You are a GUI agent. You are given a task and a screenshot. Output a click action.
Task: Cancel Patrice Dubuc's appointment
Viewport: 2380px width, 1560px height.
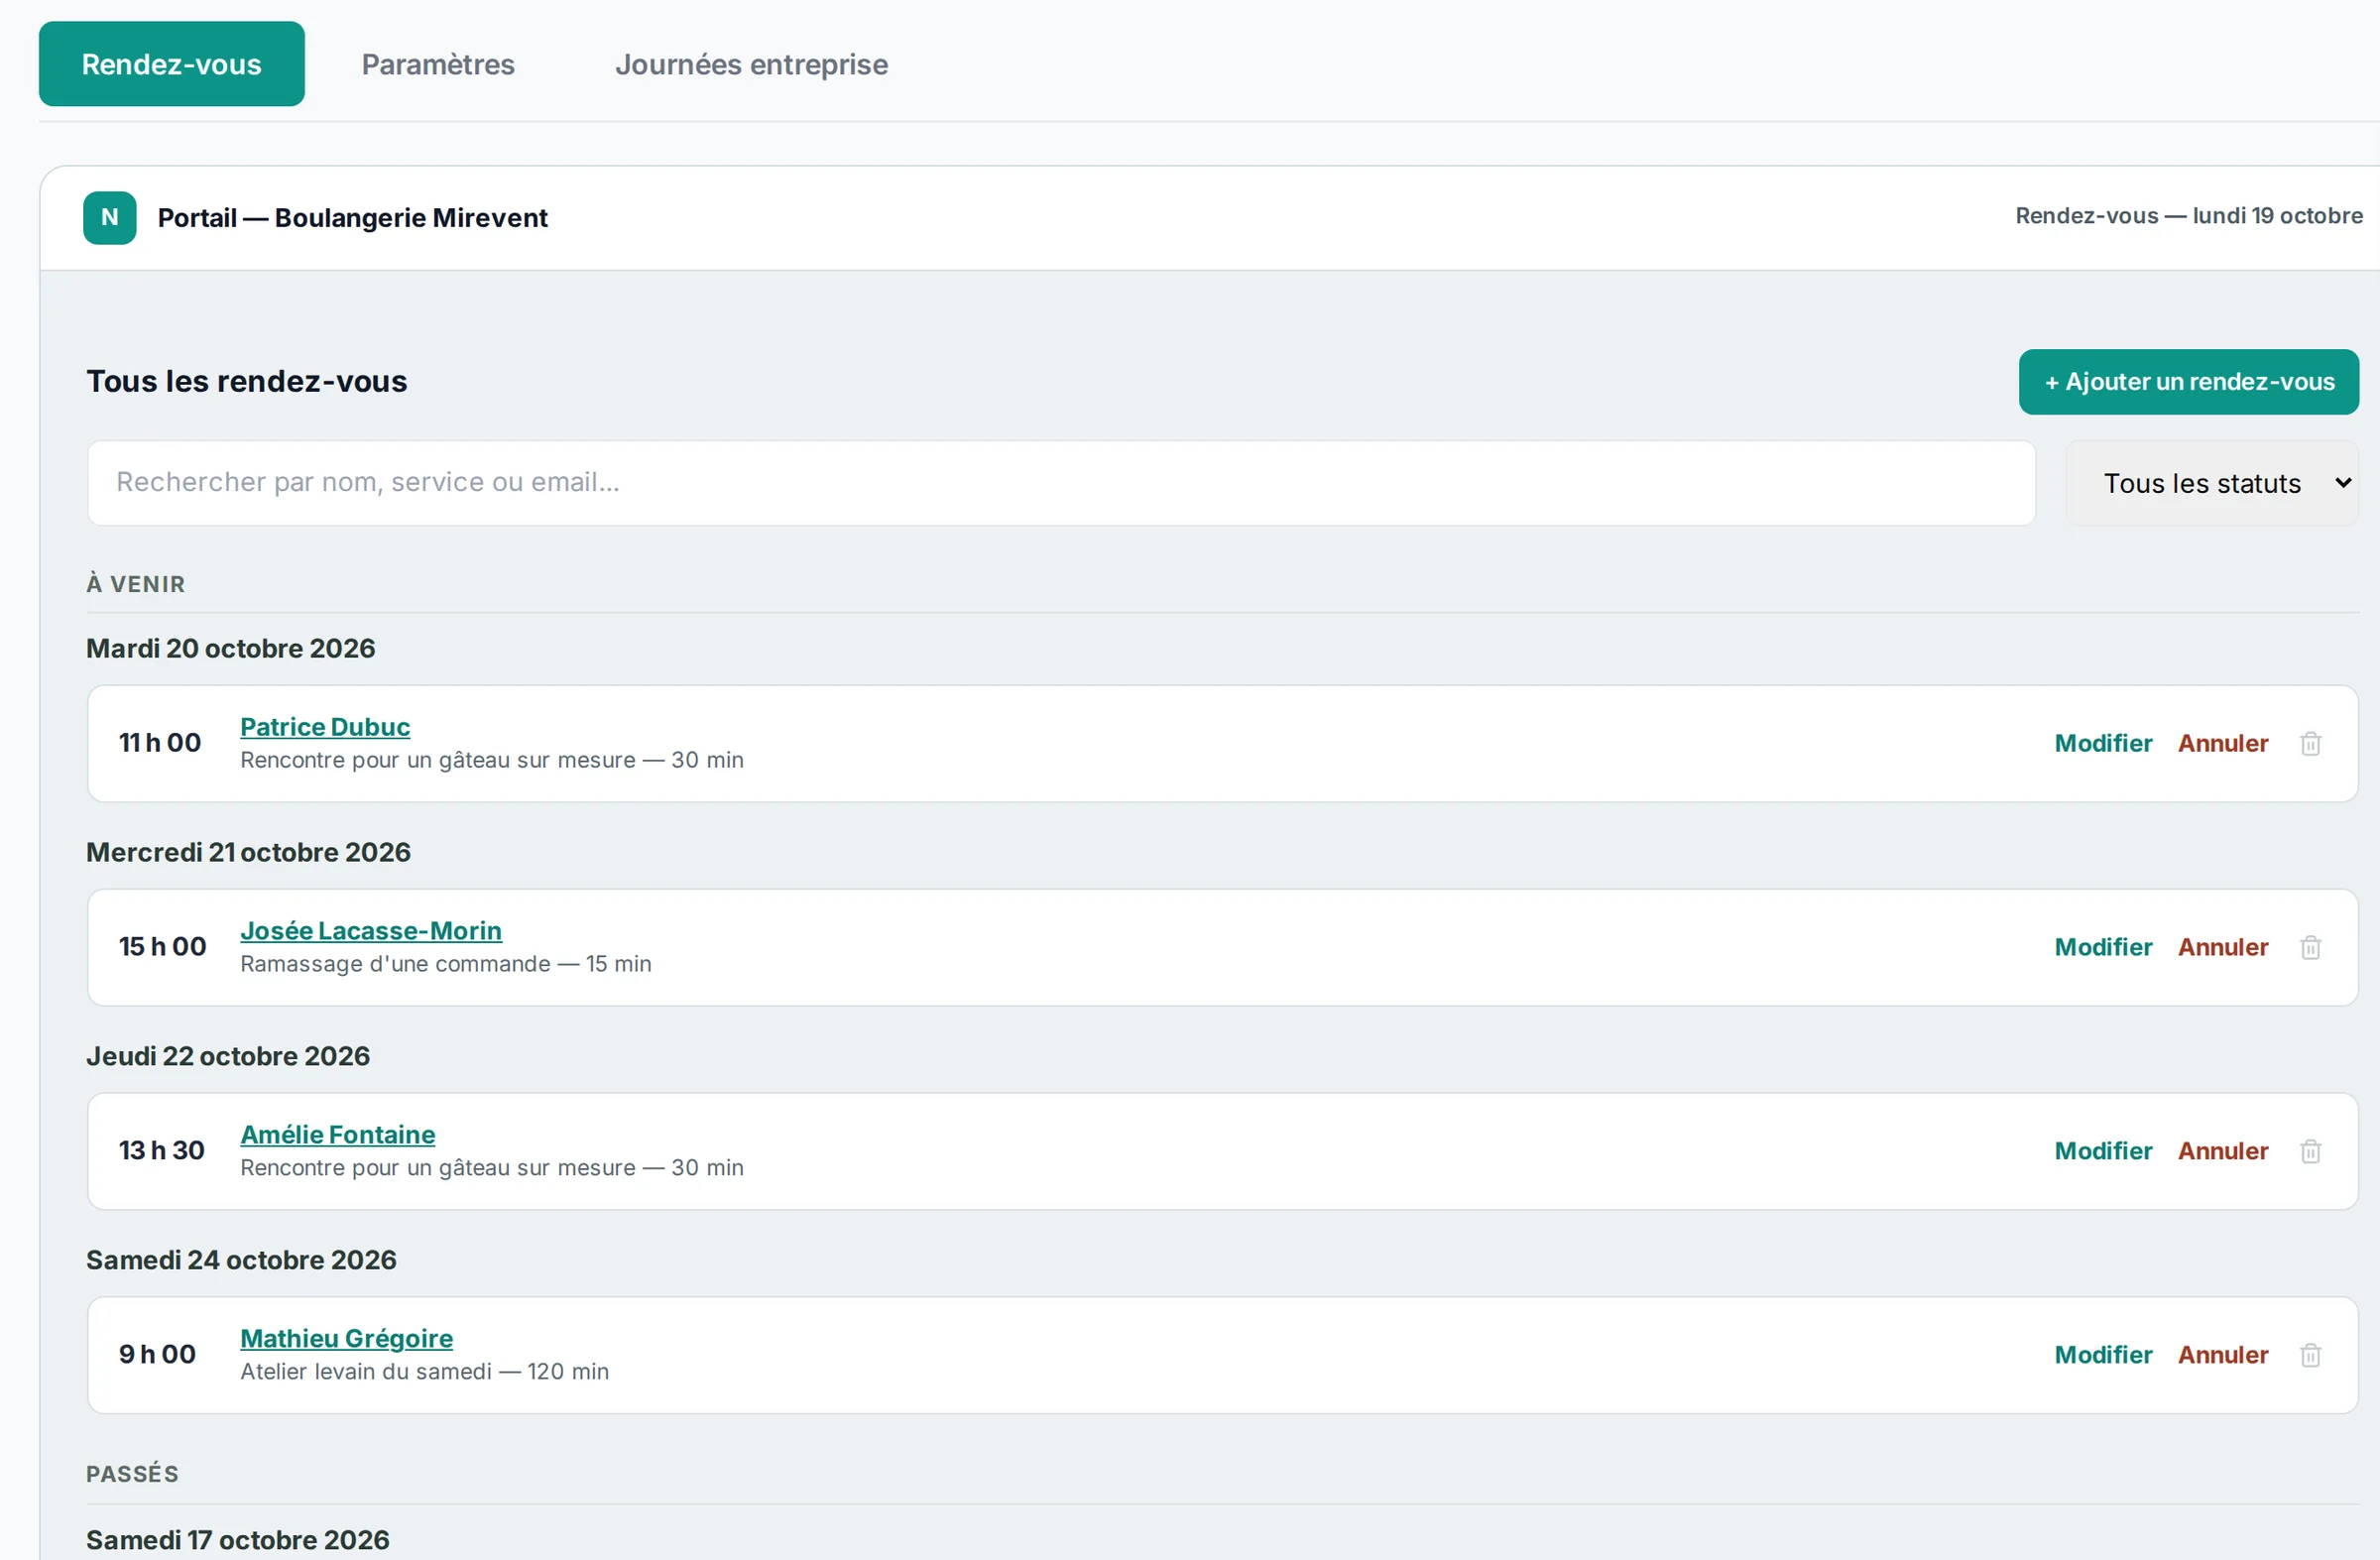coord(2223,743)
